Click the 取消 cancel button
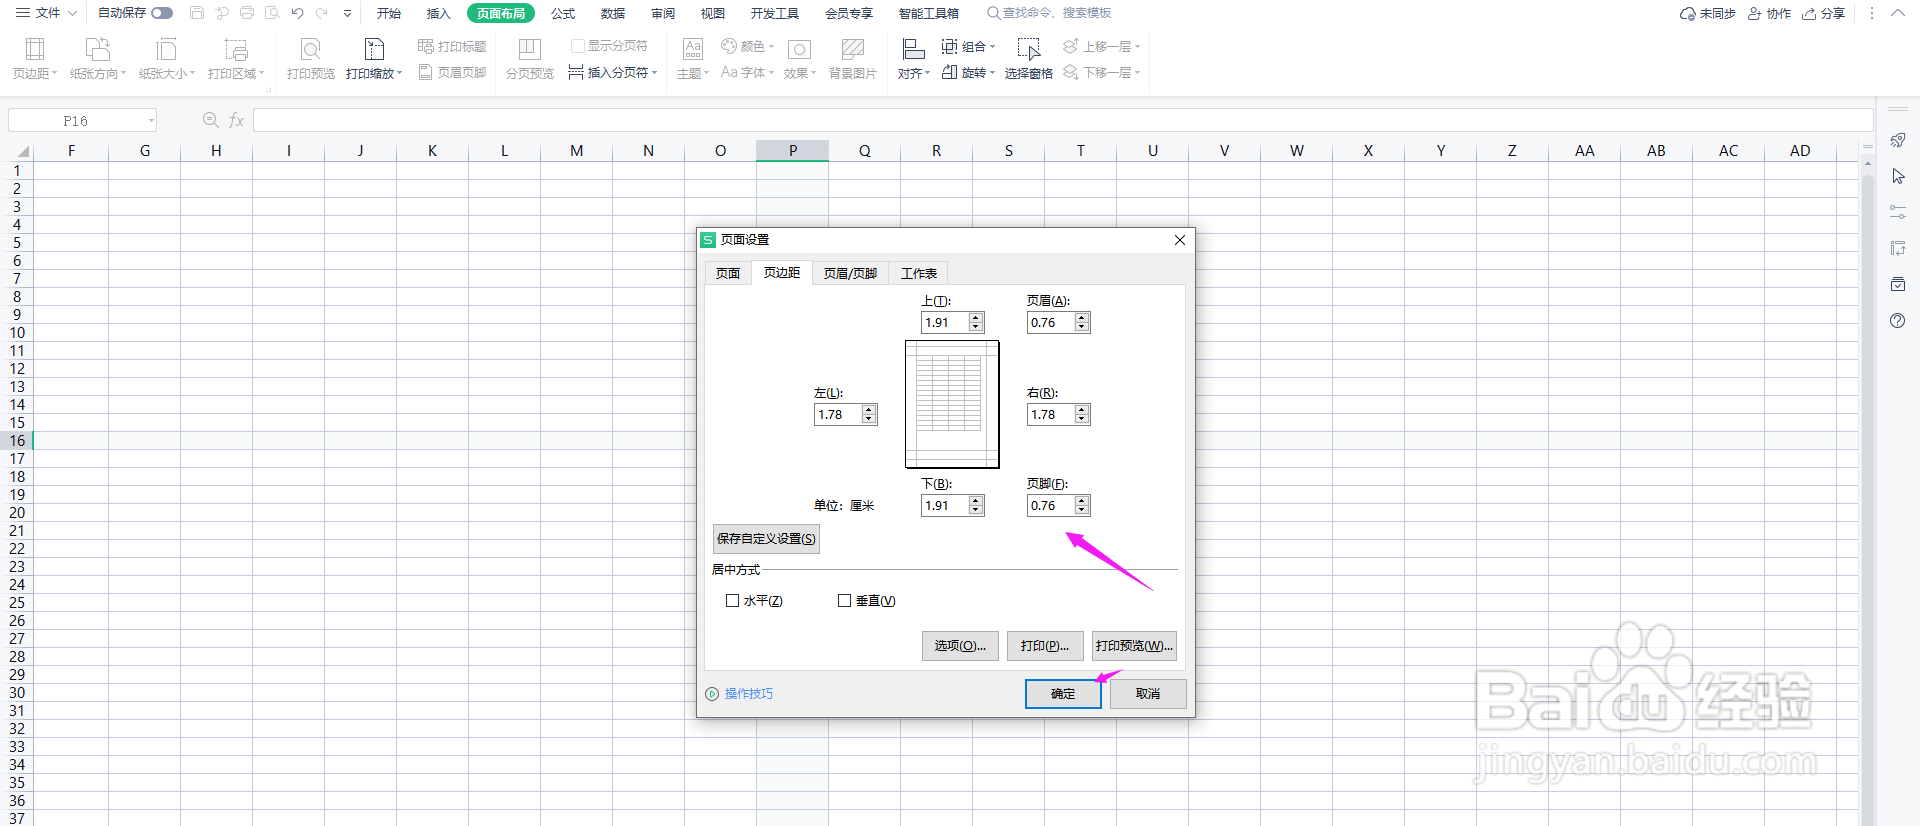1920x826 pixels. click(1148, 693)
